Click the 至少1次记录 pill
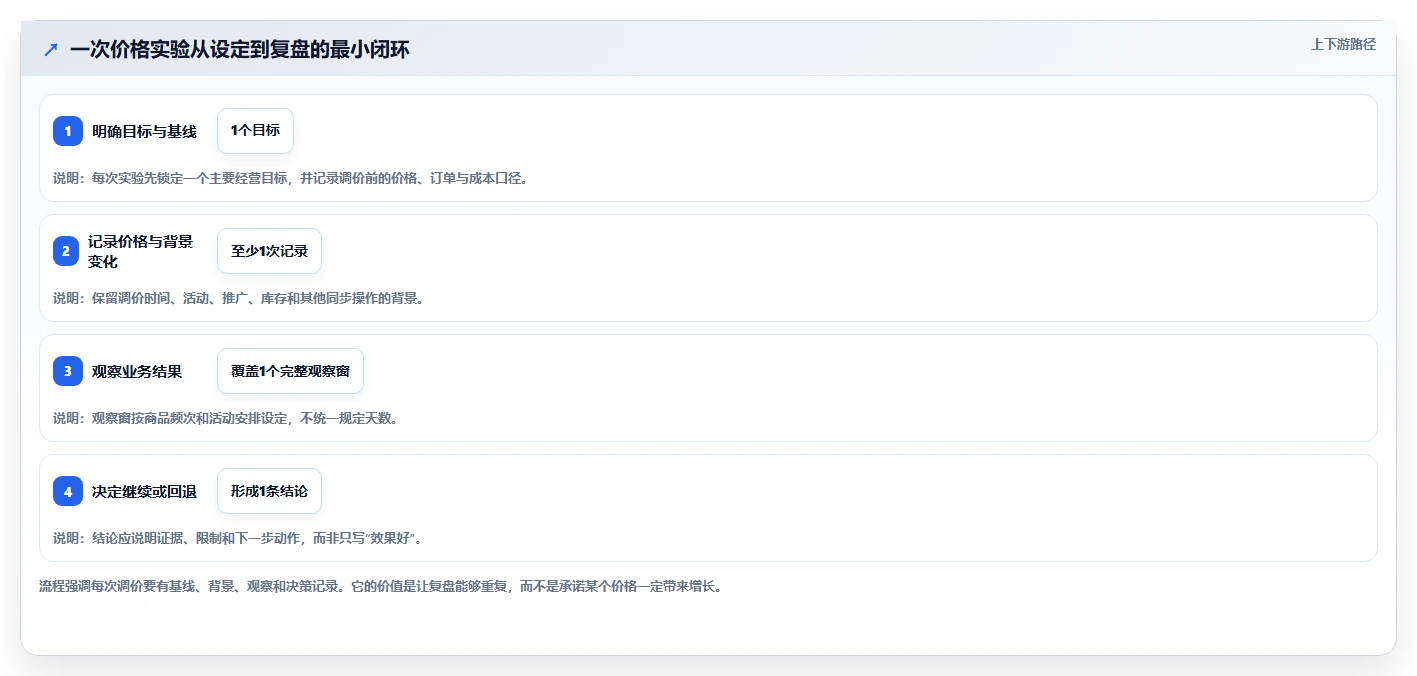Screen dimensions: 1417x676 [269, 251]
